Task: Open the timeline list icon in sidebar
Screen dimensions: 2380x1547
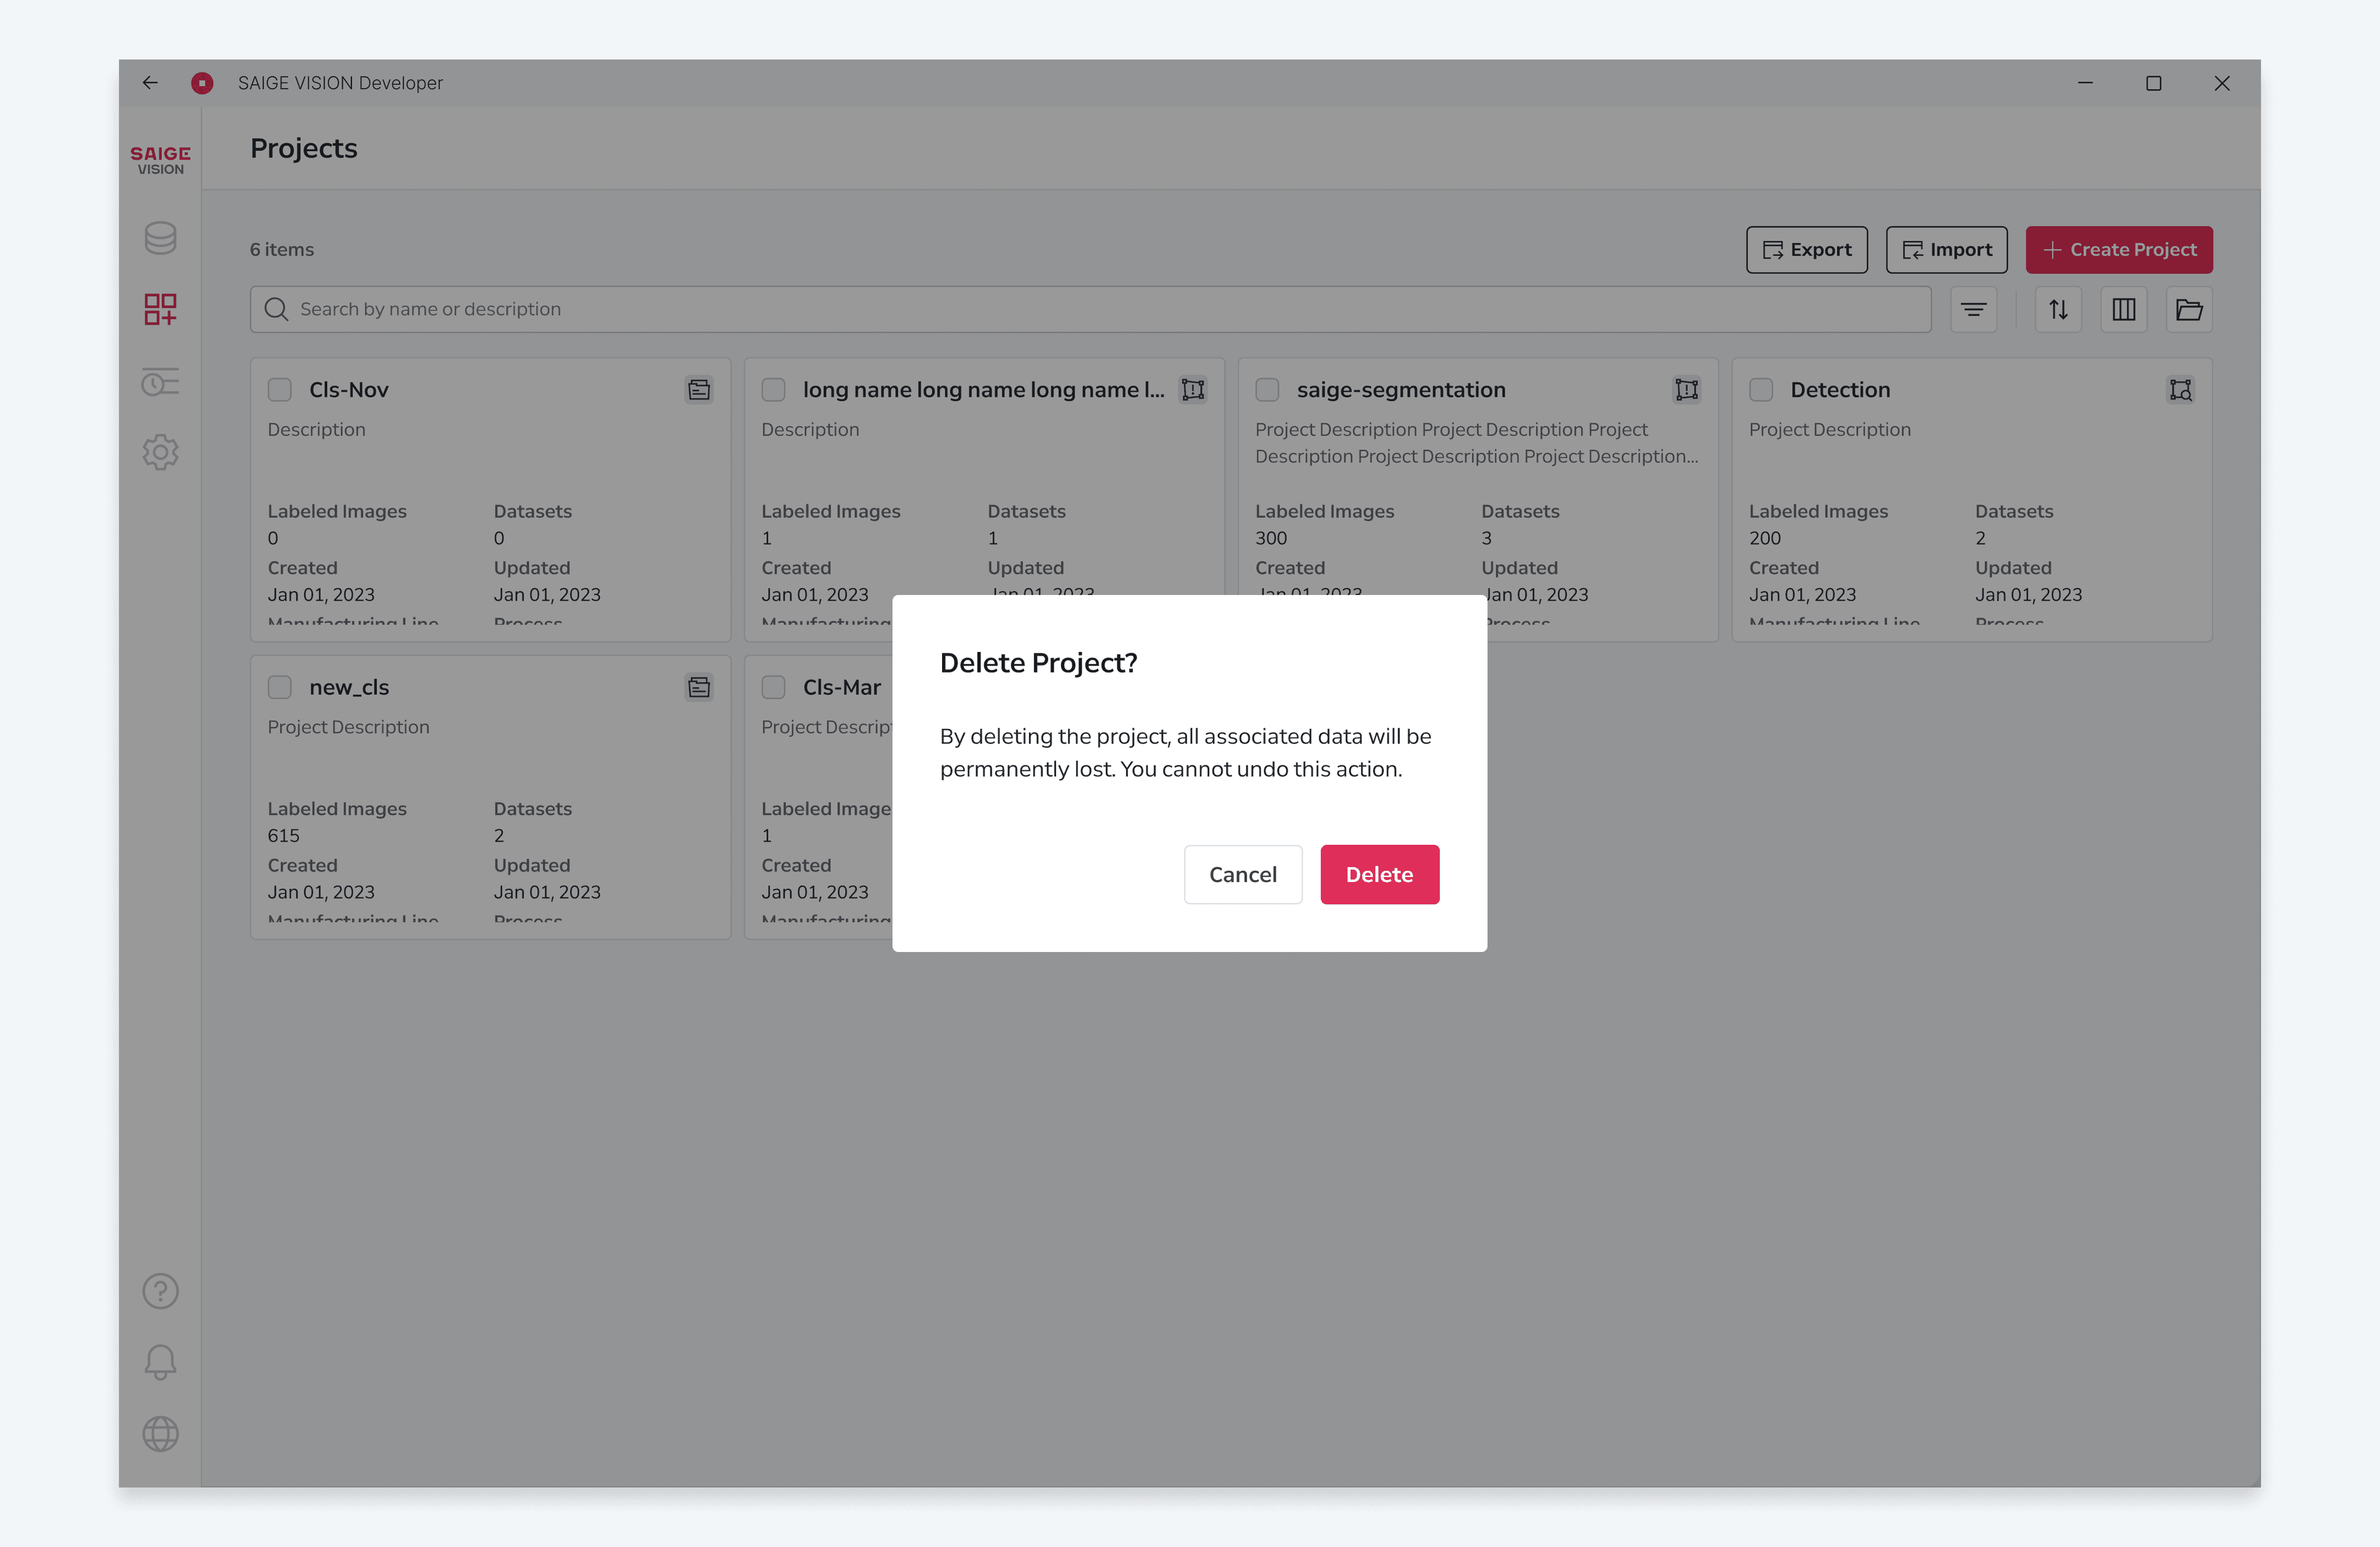Action: 160,381
